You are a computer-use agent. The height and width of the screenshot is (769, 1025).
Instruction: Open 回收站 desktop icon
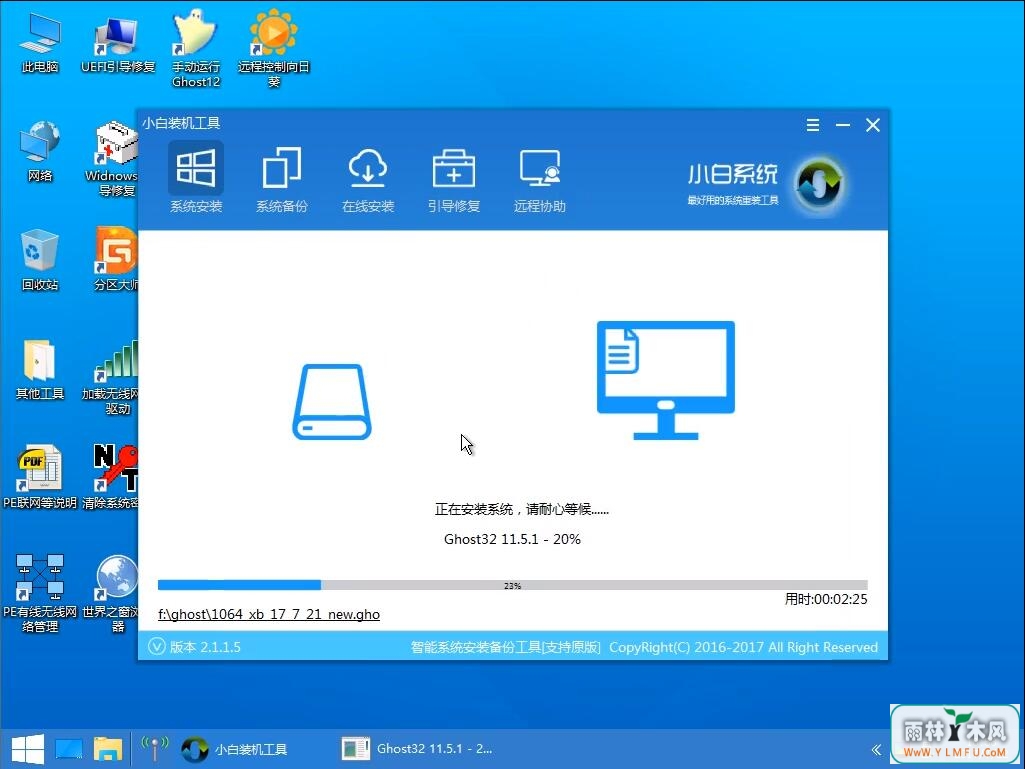click(x=40, y=260)
